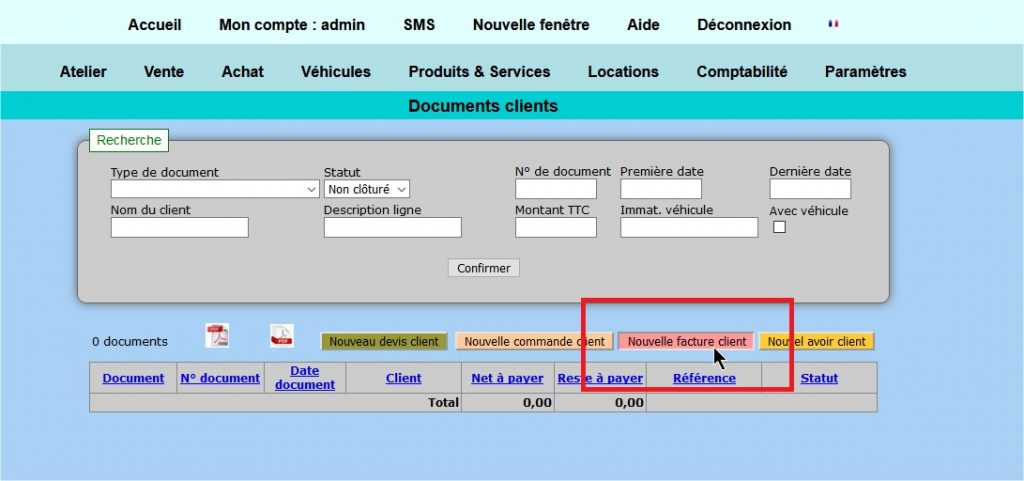Image resolution: width=1024 pixels, height=481 pixels.
Task: Click the first PDF export icon
Action: [217, 336]
